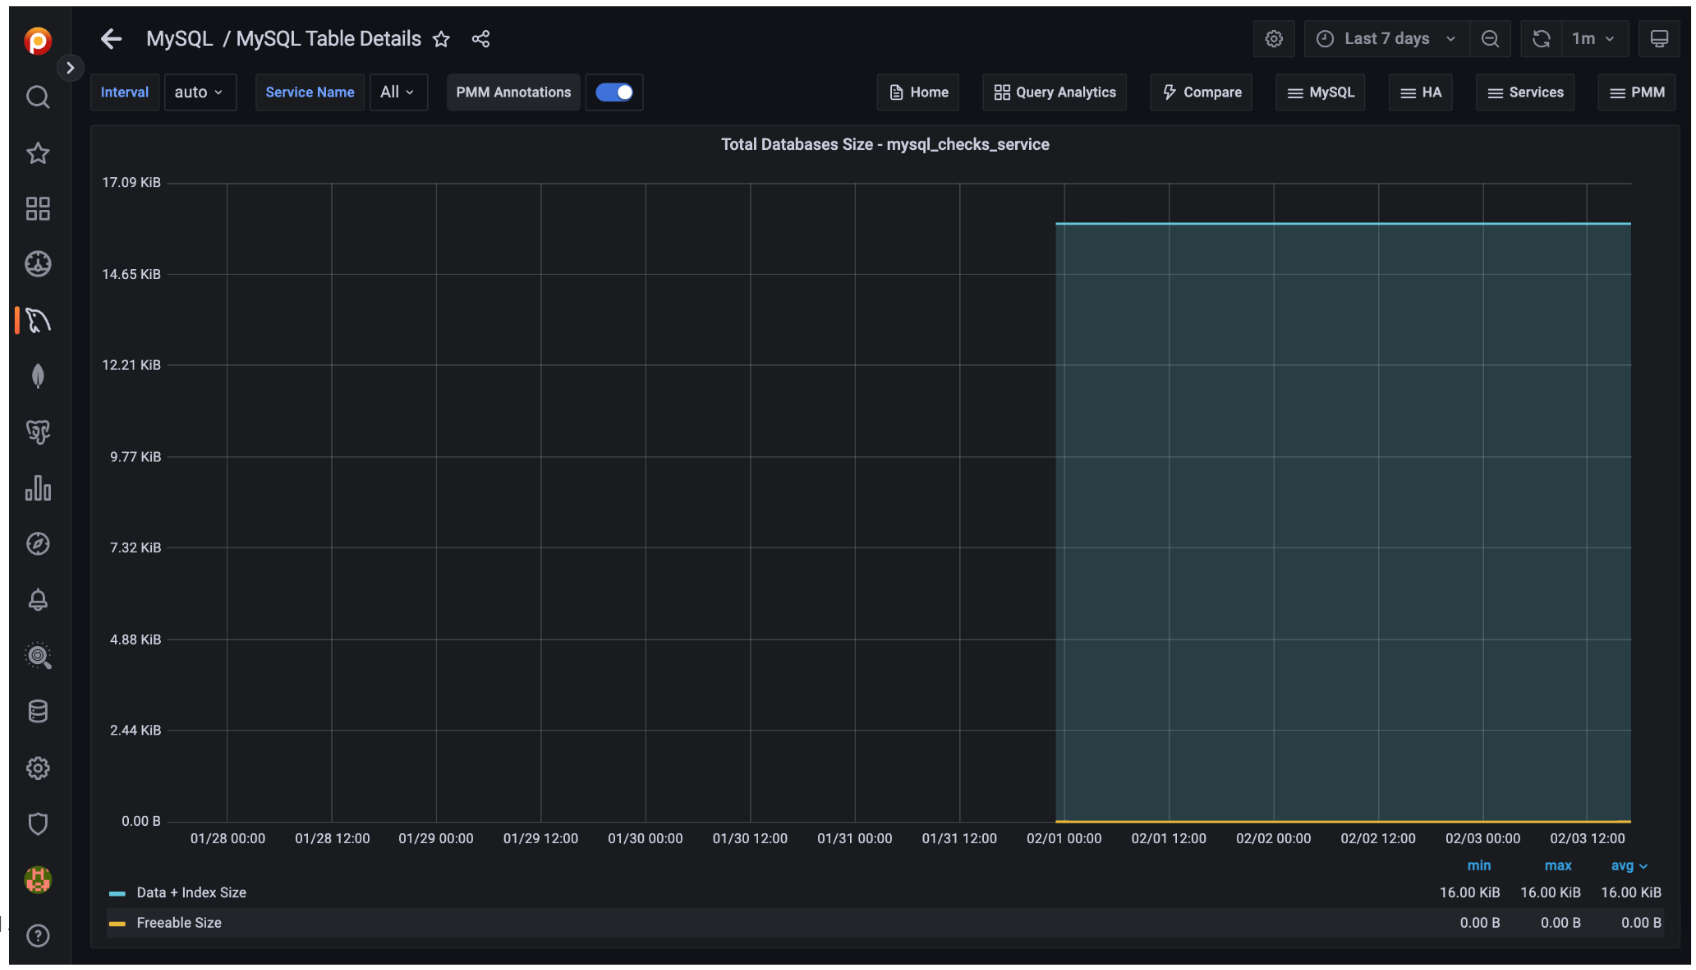Viewport: 1696px width, 970px height.
Task: Open the Last 7 days time picker
Action: (x=1386, y=39)
